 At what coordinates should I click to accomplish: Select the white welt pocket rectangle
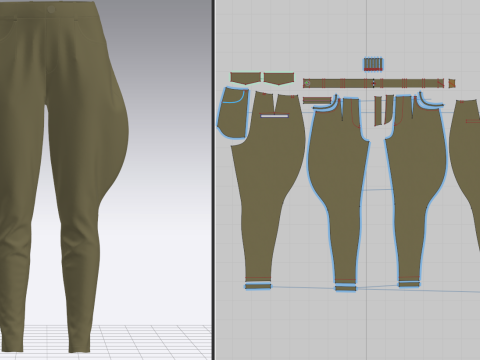click(274, 116)
